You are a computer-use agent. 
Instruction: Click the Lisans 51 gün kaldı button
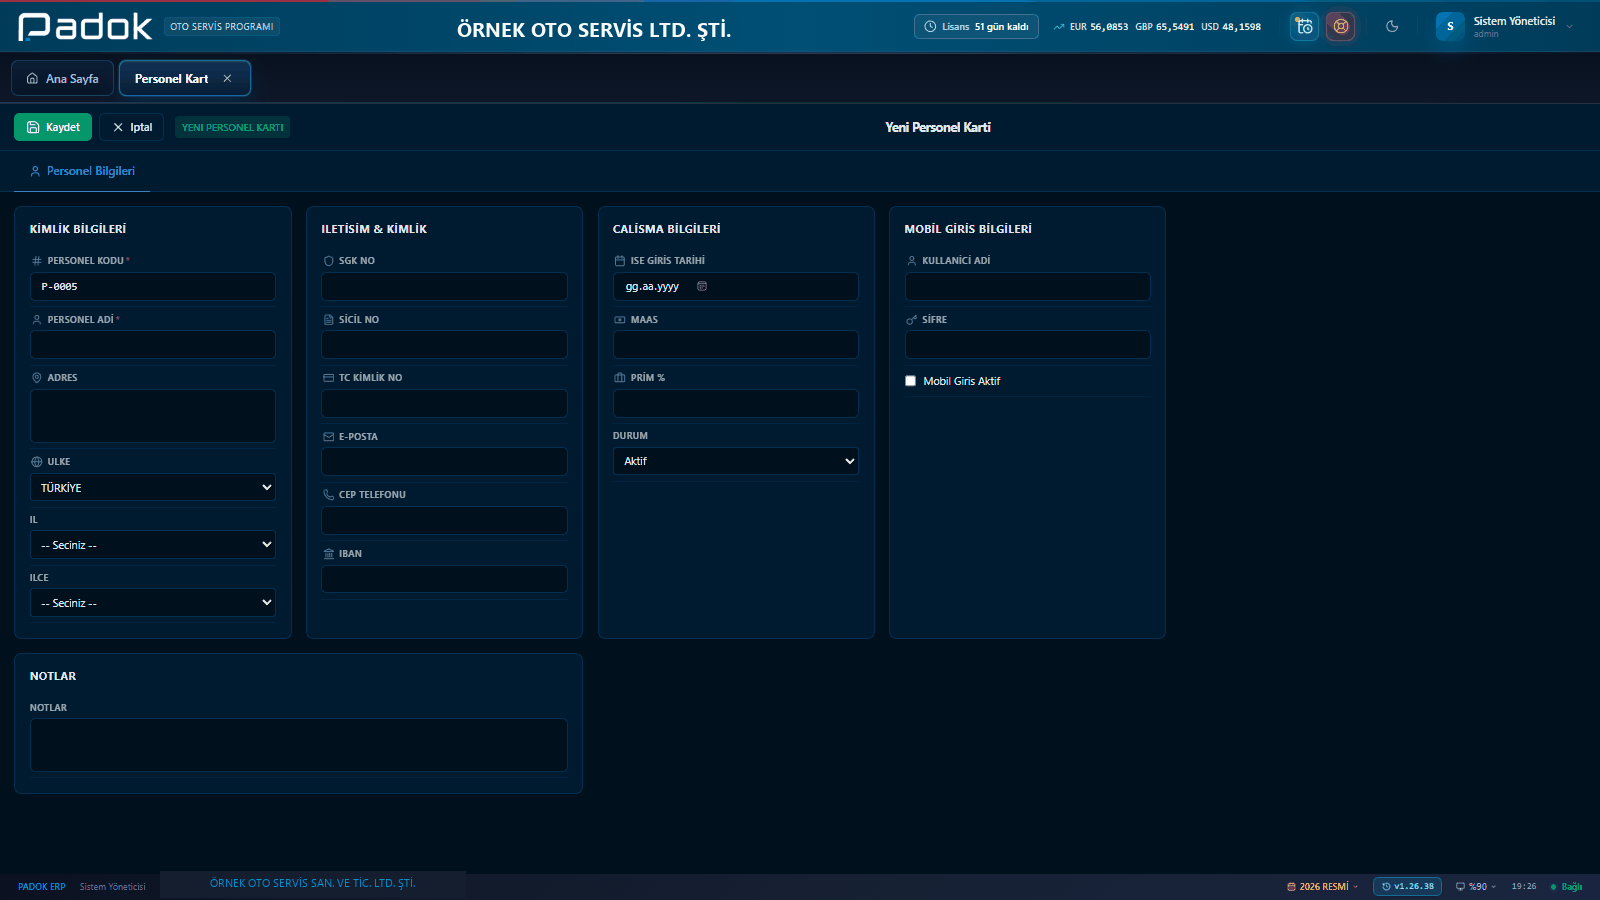976,27
